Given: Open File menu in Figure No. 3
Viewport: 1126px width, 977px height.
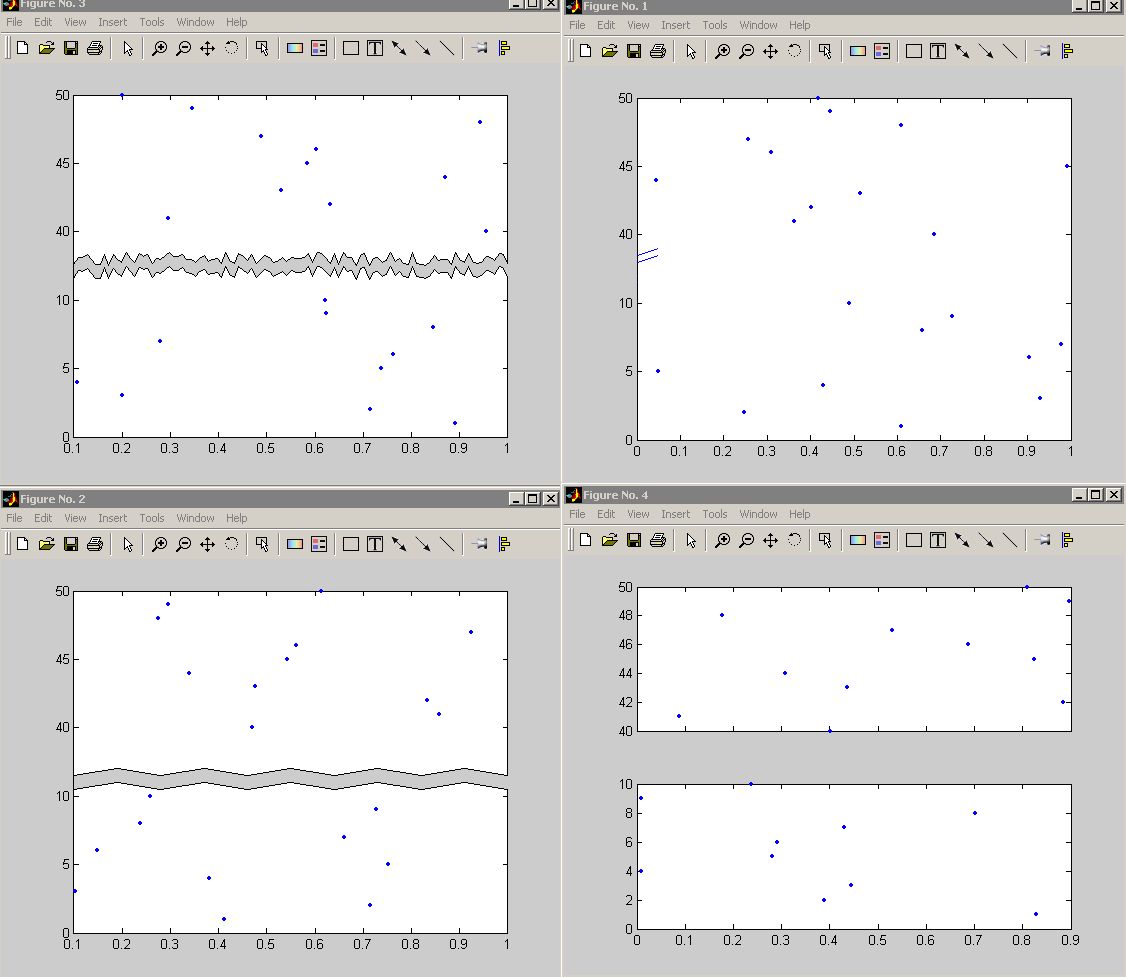Looking at the screenshot, I should click(x=14, y=22).
